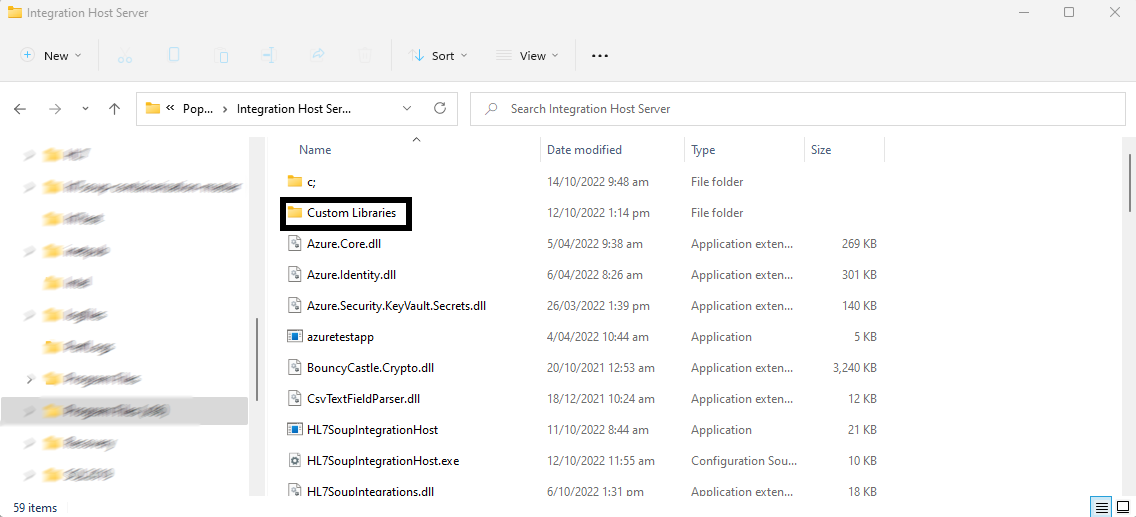Click the Share icon in toolbar
The width and height of the screenshot is (1136, 517).
(317, 55)
